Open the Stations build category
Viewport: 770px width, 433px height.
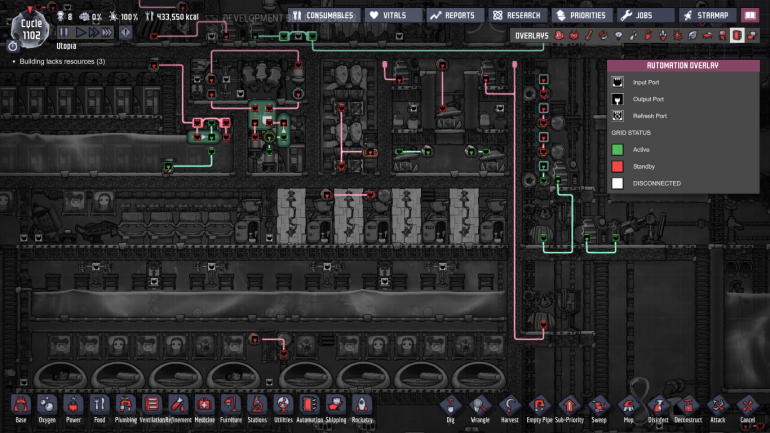pyautogui.click(x=257, y=408)
